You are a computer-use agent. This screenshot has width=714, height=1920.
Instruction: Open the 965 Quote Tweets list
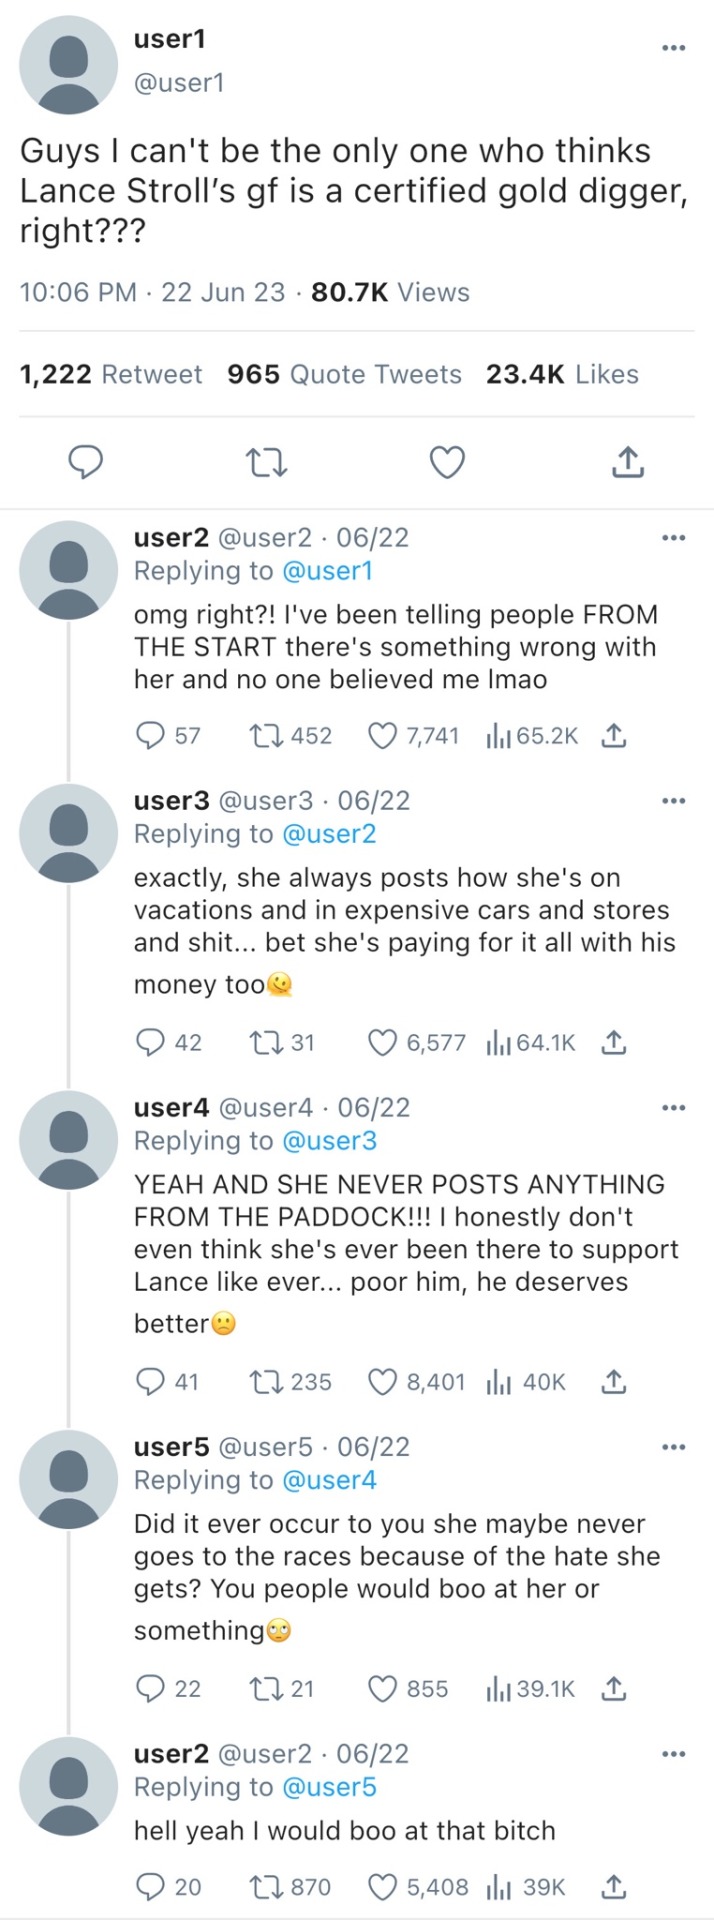click(344, 374)
